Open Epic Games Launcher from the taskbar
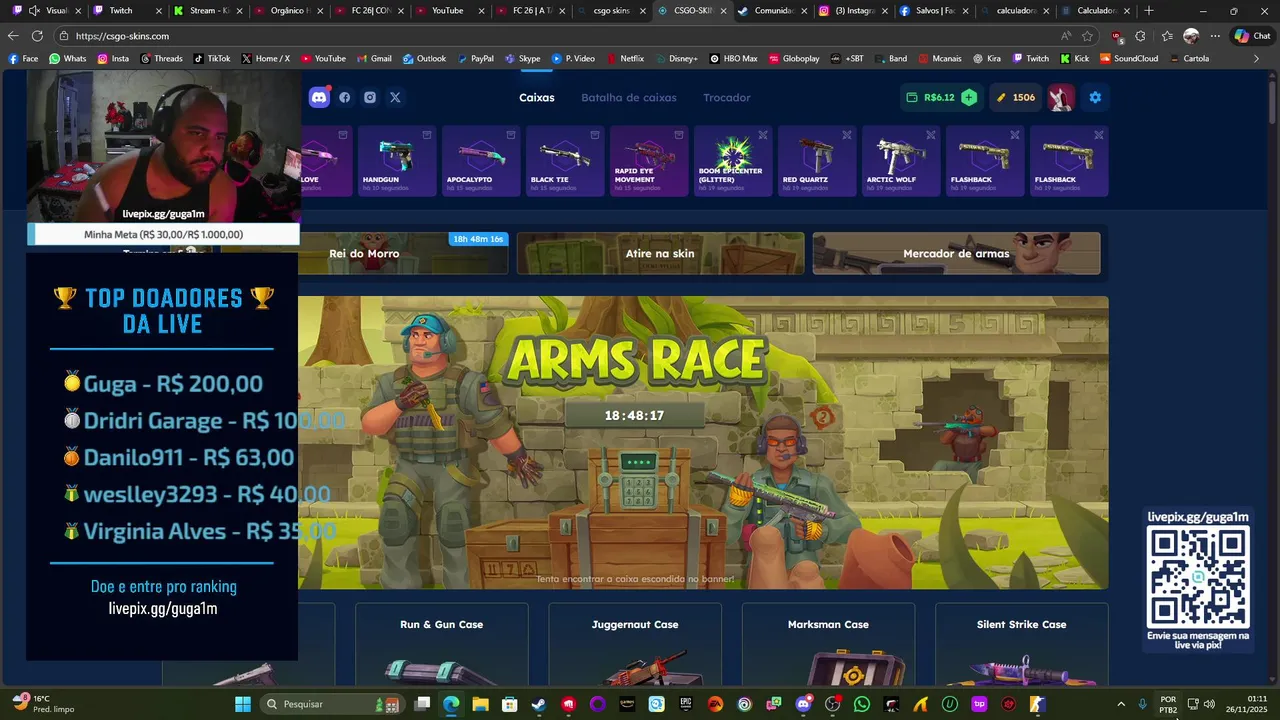 686,704
